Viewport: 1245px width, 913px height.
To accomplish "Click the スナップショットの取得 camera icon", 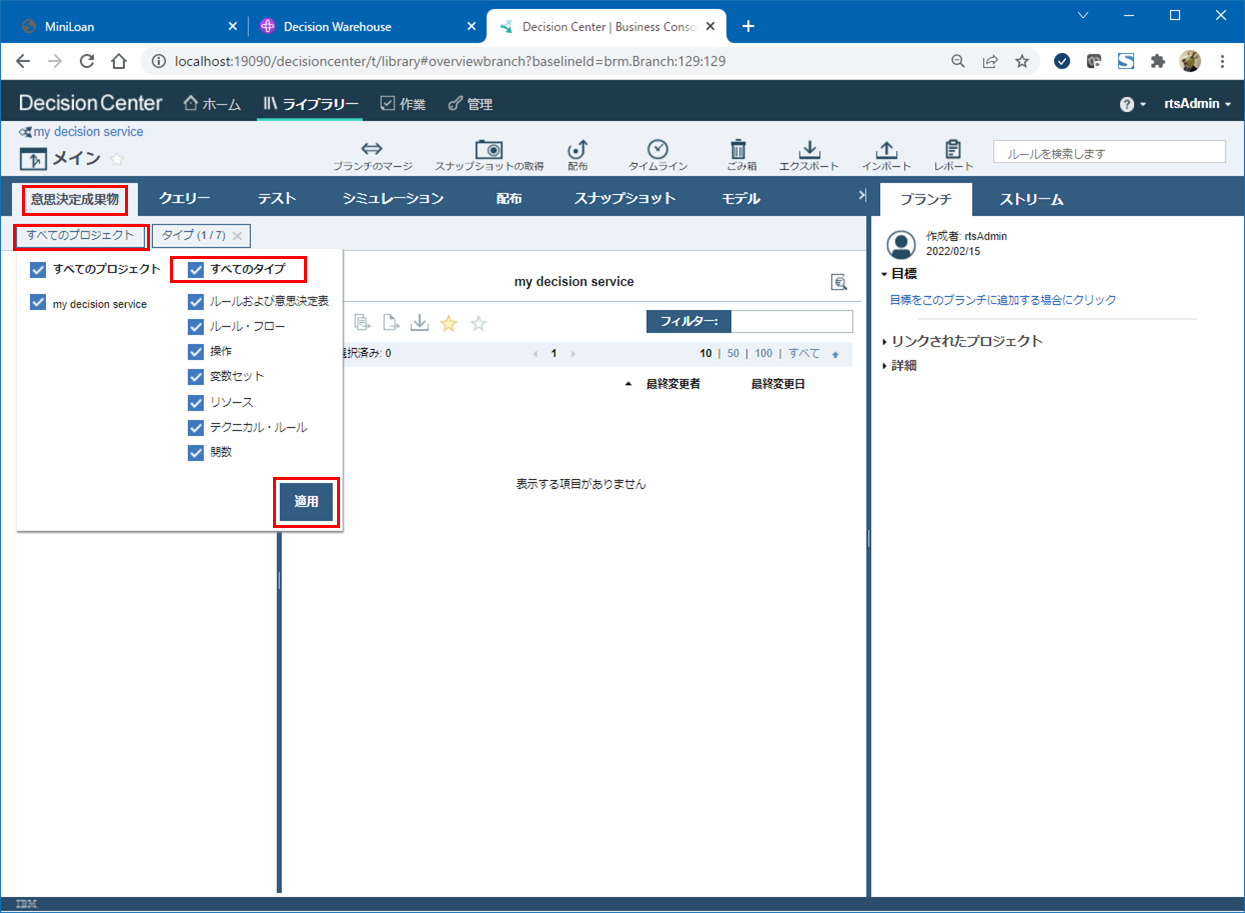I will coord(489,148).
